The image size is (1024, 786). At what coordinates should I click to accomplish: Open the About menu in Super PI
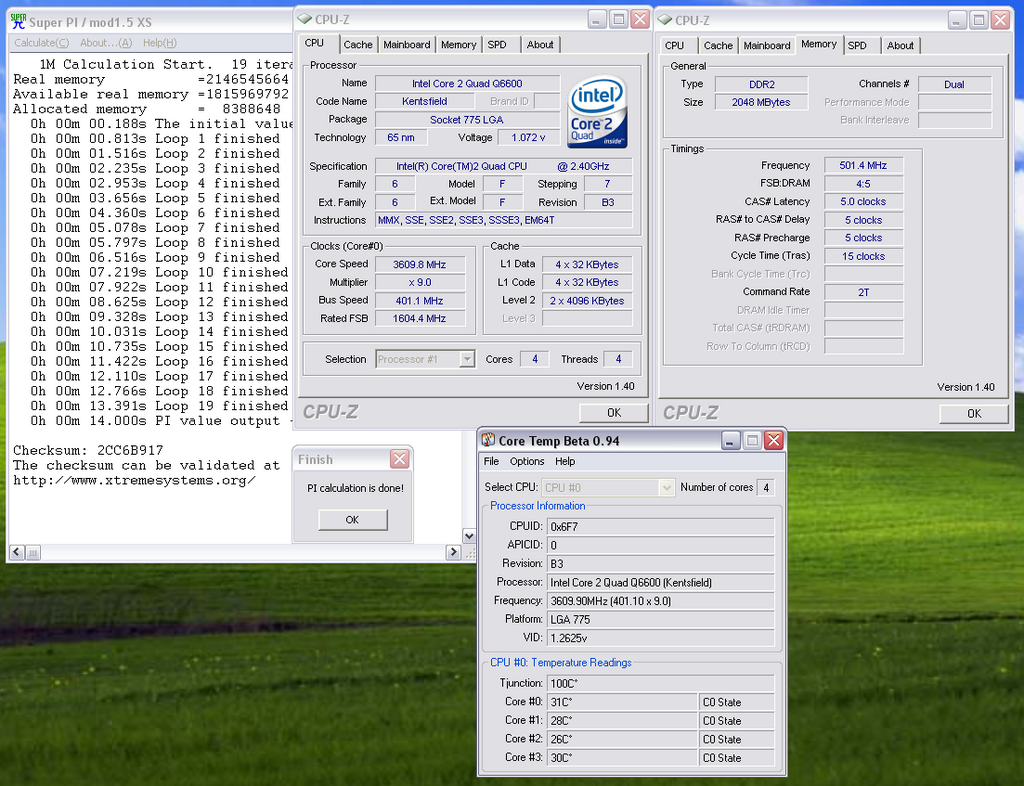tap(106, 43)
